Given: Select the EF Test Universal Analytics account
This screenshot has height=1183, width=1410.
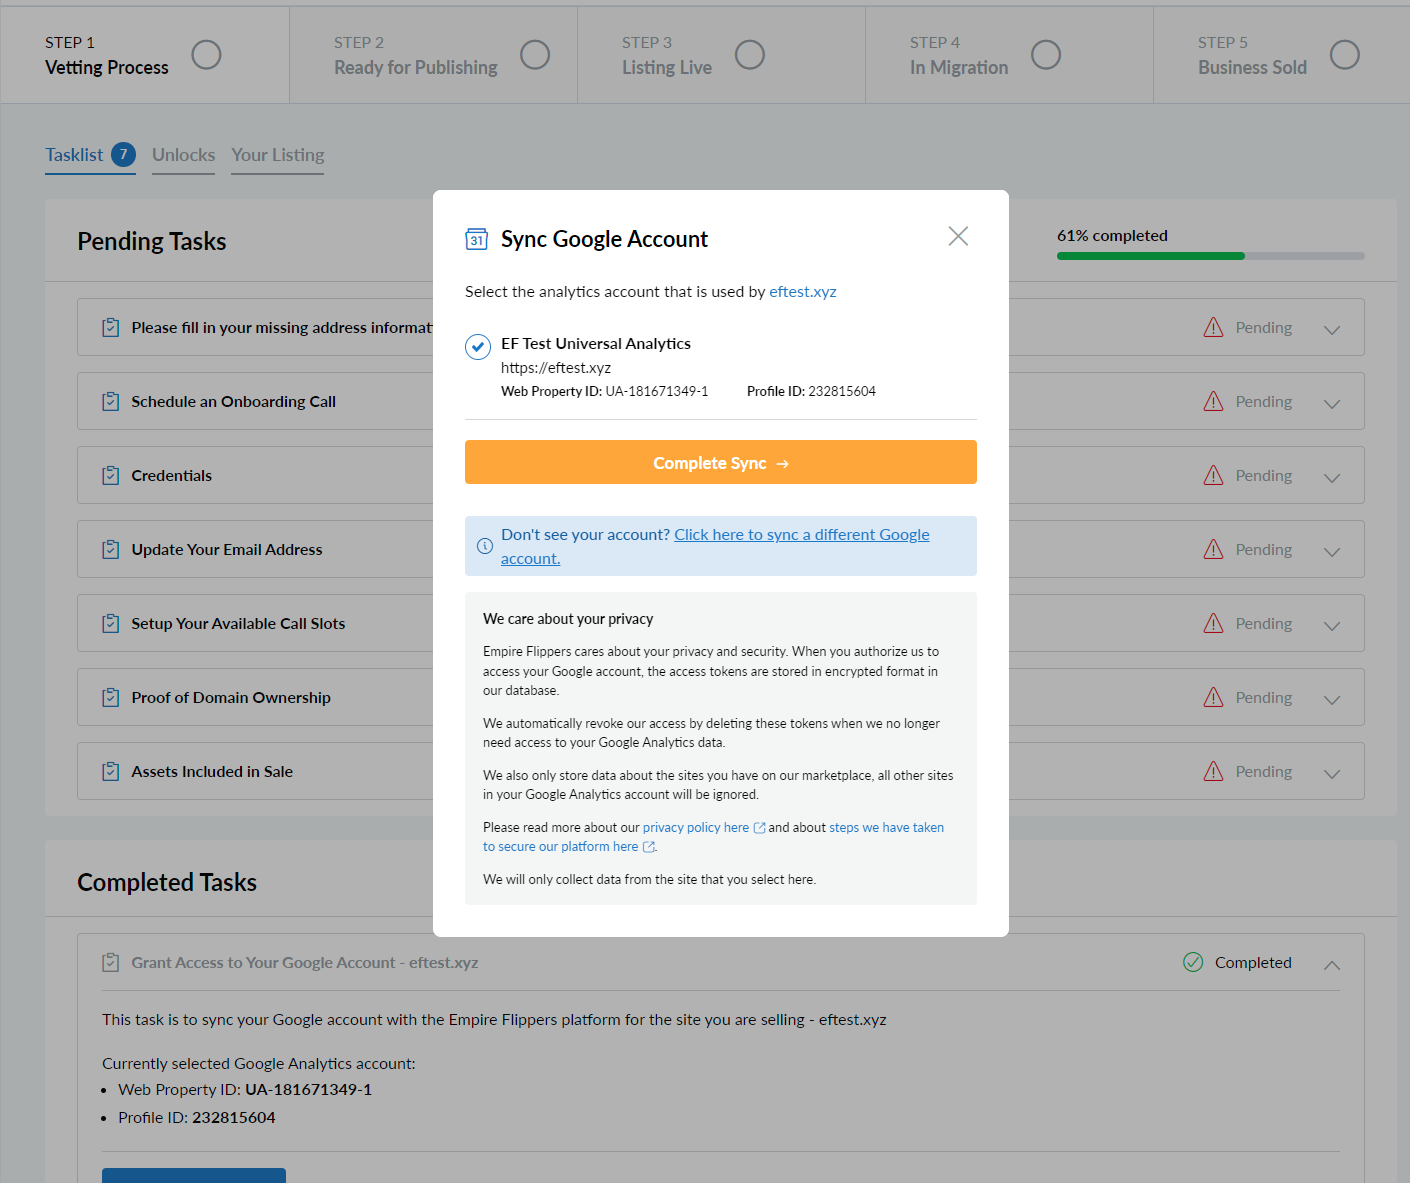Looking at the screenshot, I should click(x=478, y=347).
